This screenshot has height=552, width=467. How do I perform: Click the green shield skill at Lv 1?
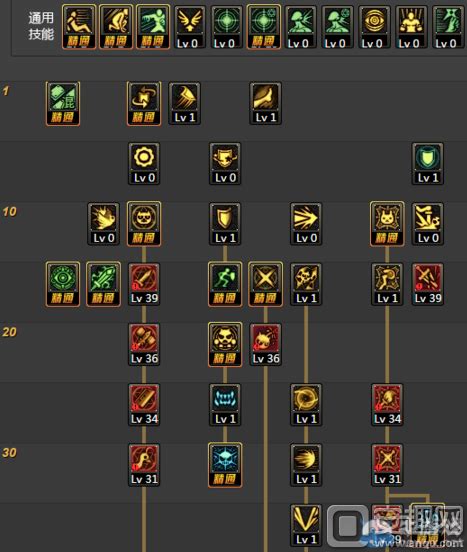[x=428, y=164]
